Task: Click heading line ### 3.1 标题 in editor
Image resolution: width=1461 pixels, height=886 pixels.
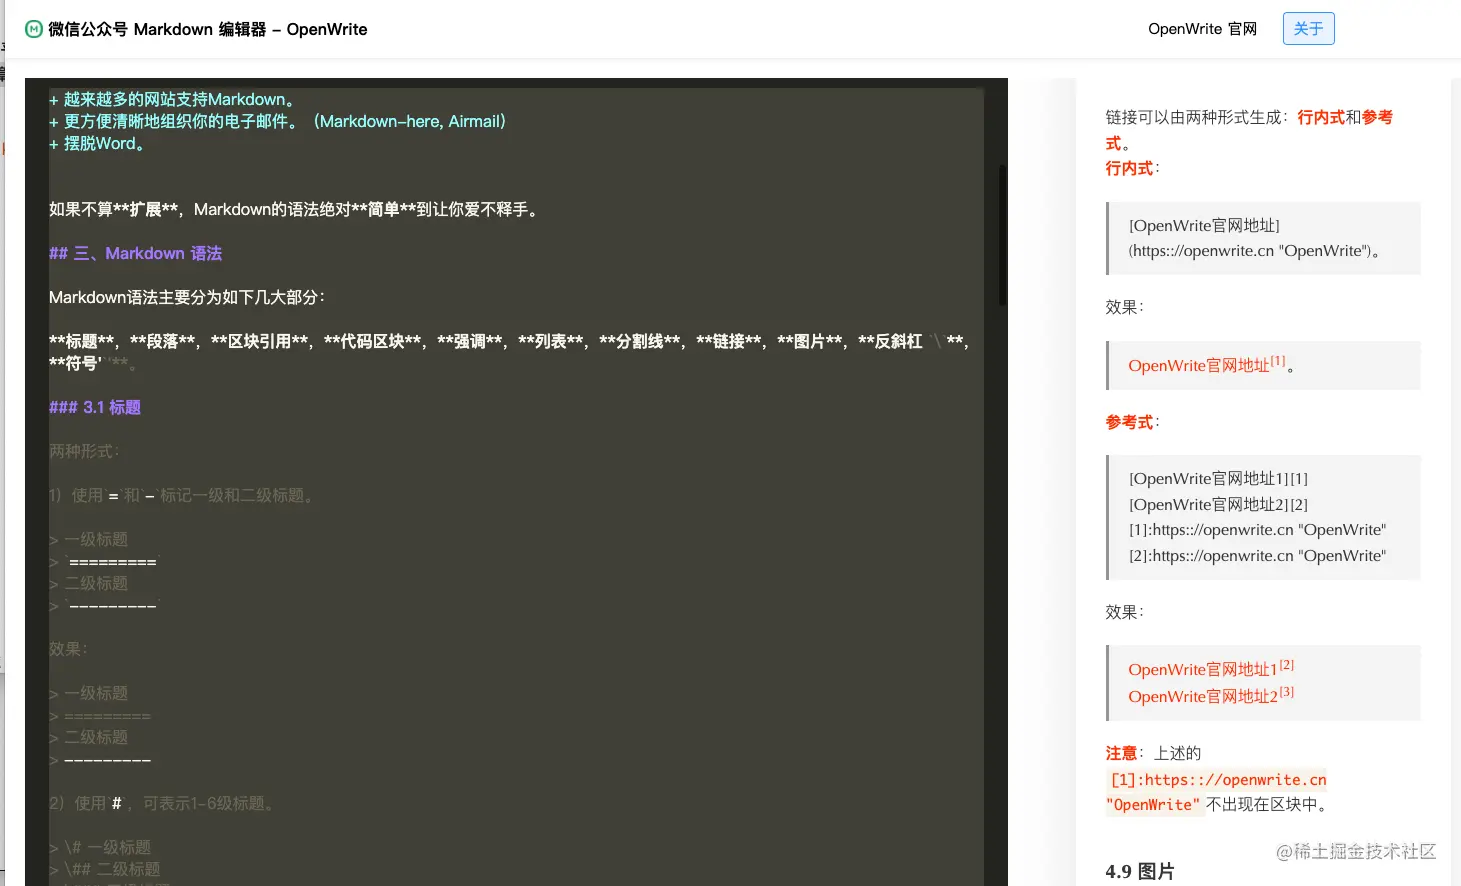Action: click(x=95, y=407)
